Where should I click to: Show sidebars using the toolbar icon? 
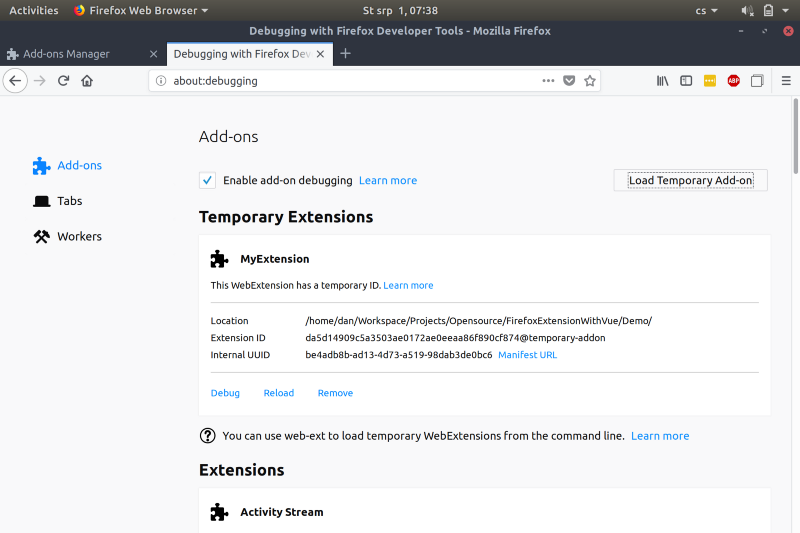click(686, 81)
